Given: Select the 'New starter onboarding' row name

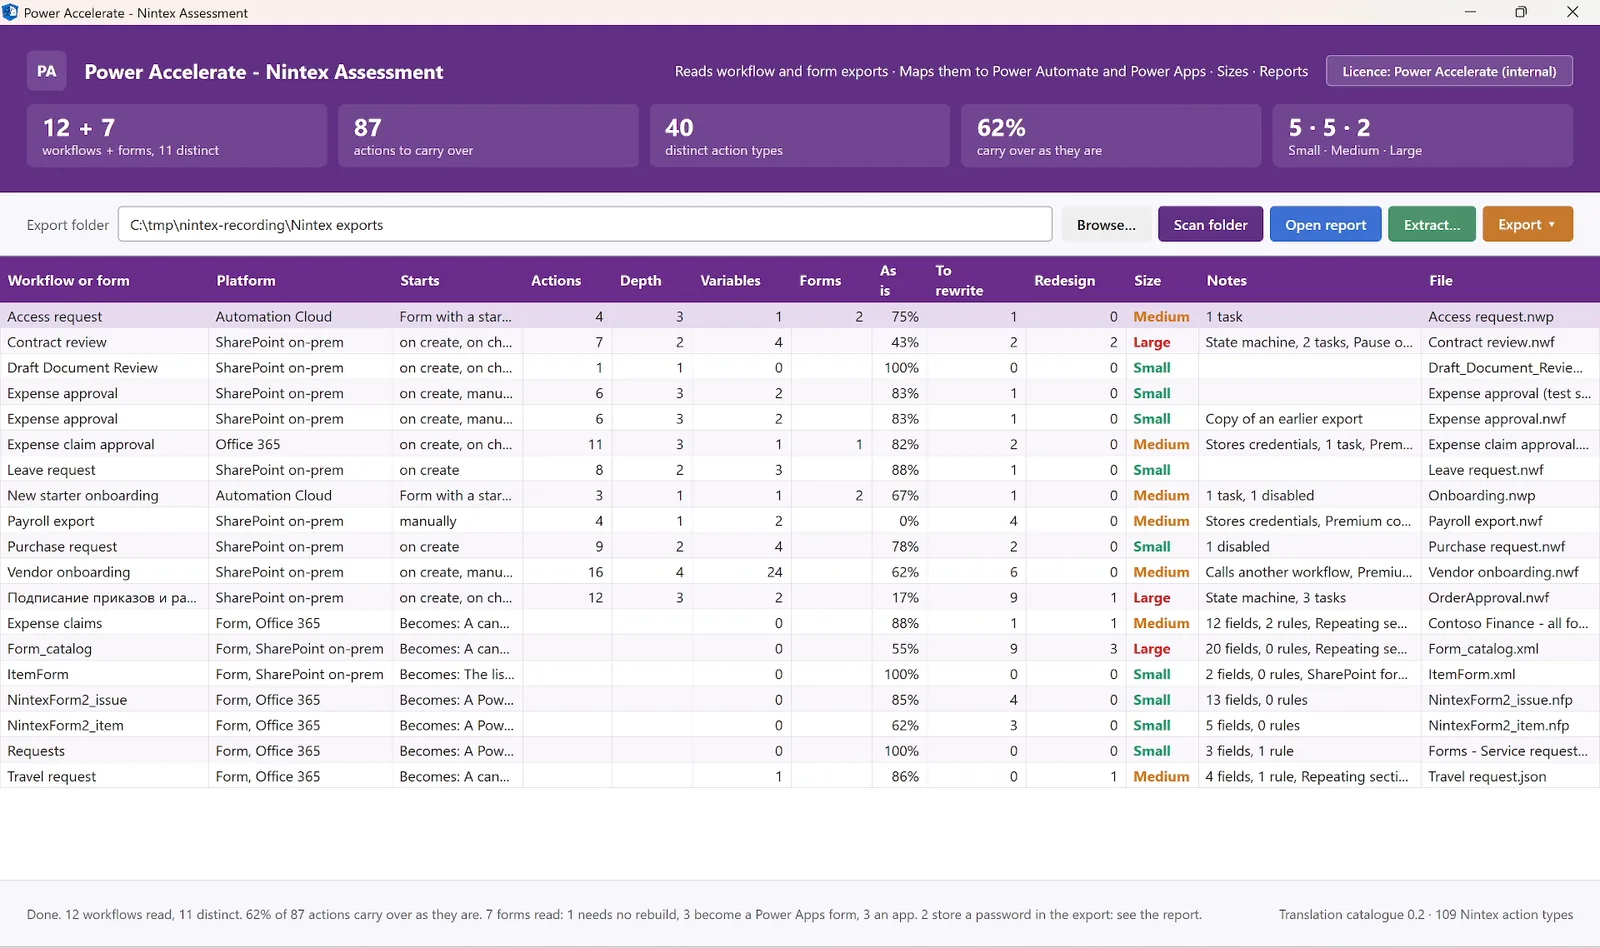Looking at the screenshot, I should tap(83, 495).
